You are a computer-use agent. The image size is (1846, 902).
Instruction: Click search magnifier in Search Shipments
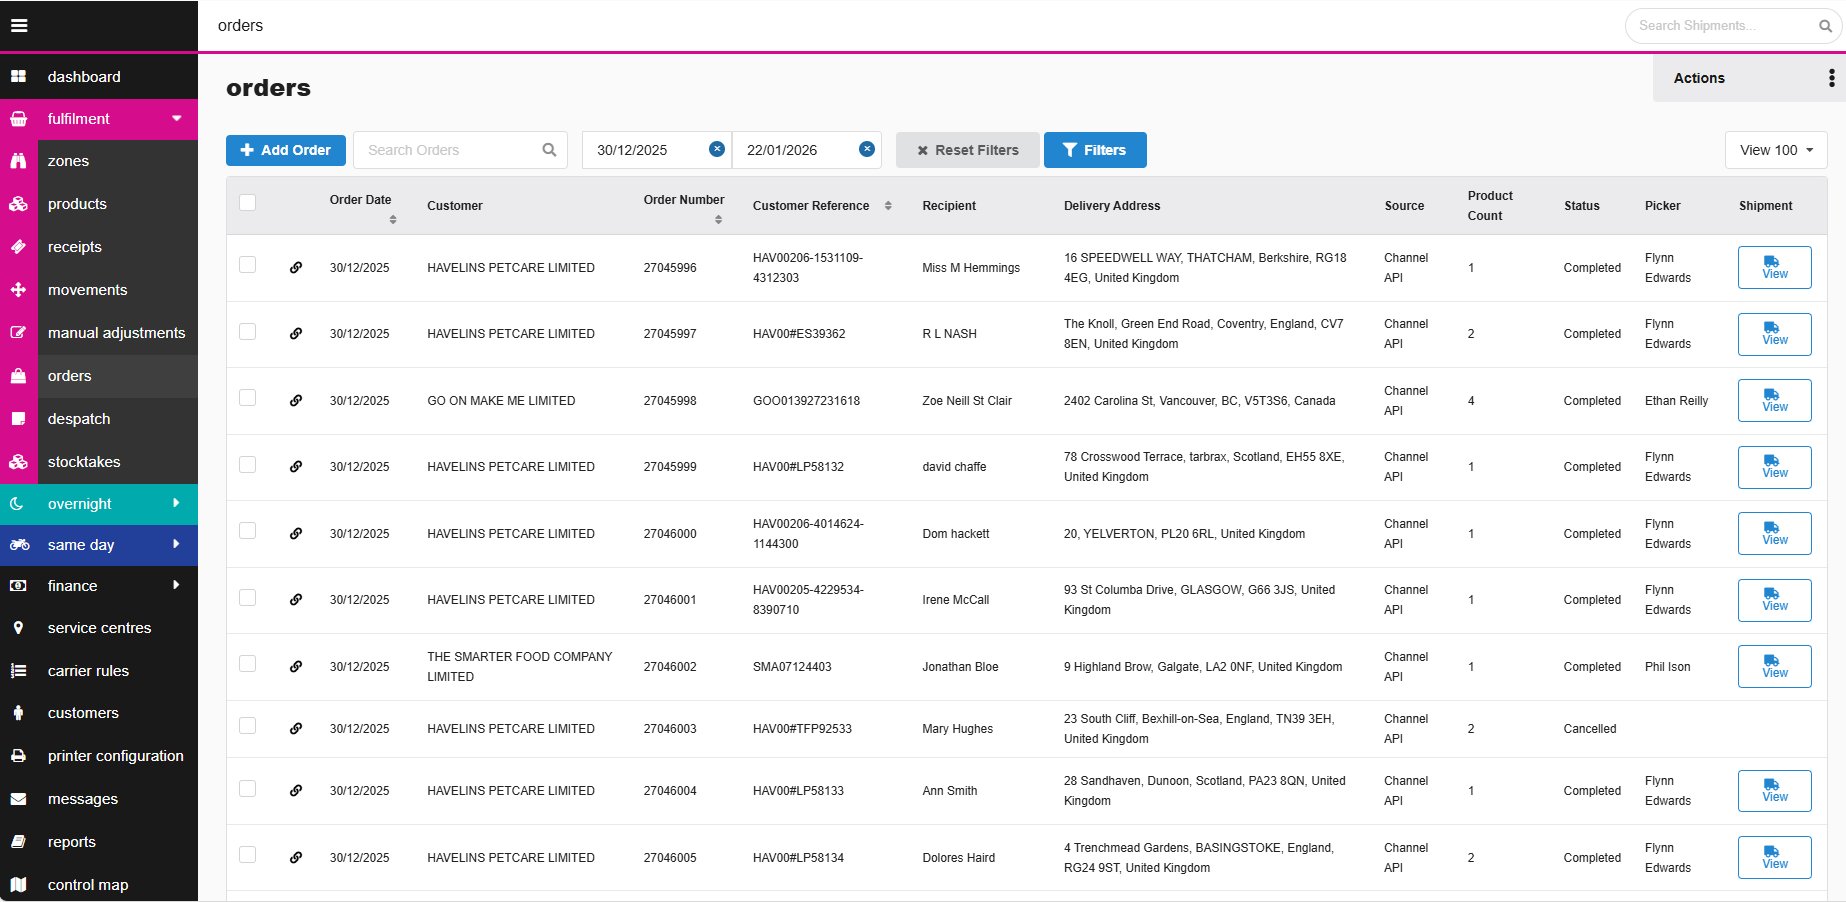pos(1825,26)
